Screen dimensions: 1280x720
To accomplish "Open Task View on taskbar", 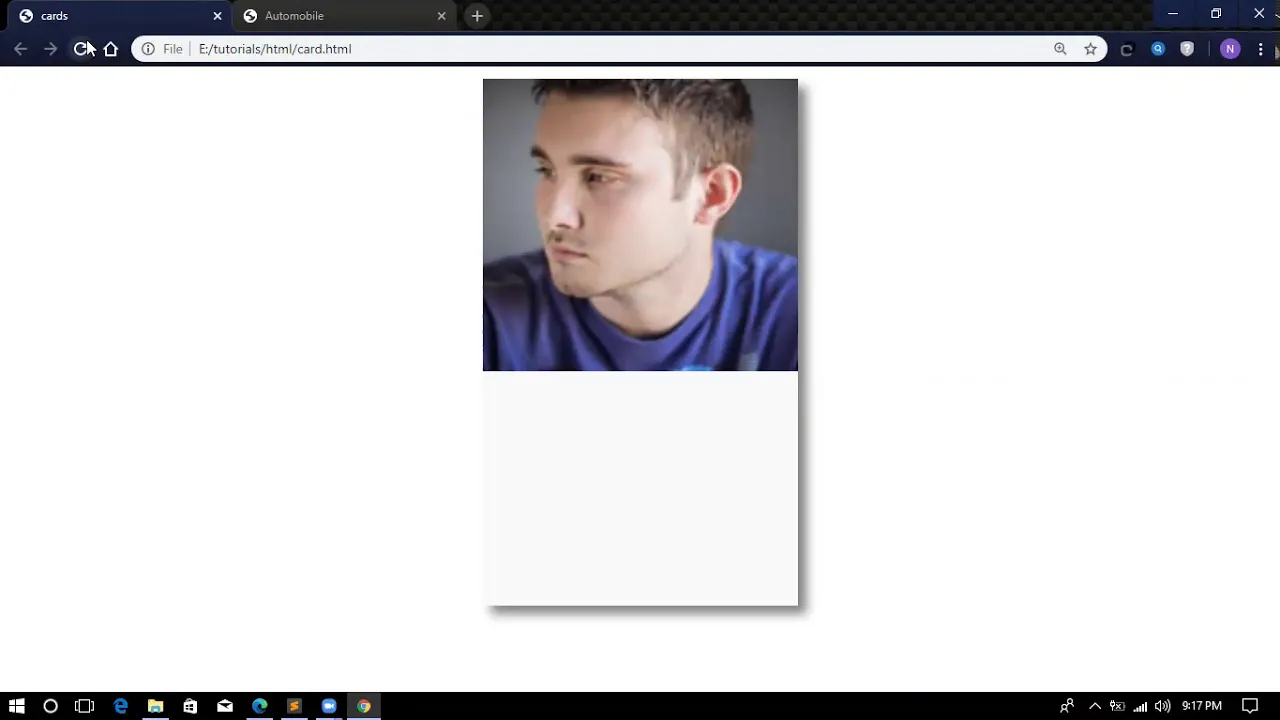I will [84, 706].
